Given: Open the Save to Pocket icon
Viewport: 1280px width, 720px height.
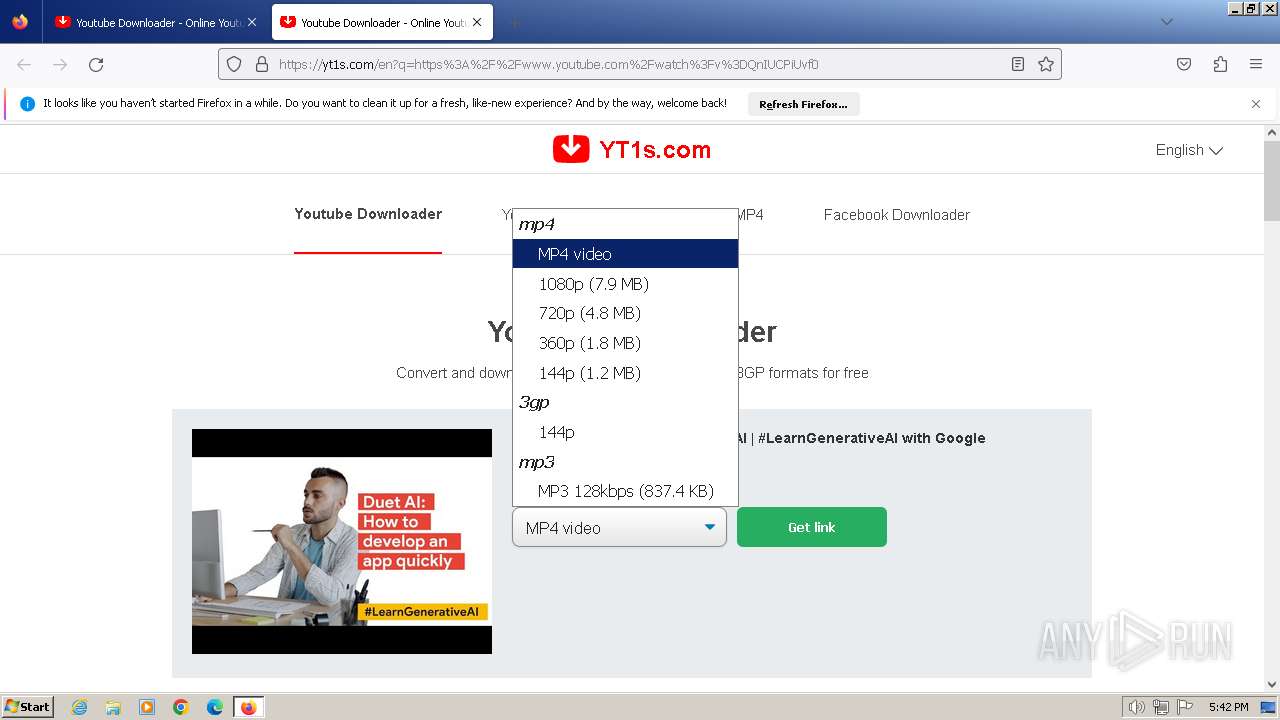Looking at the screenshot, I should (1184, 64).
